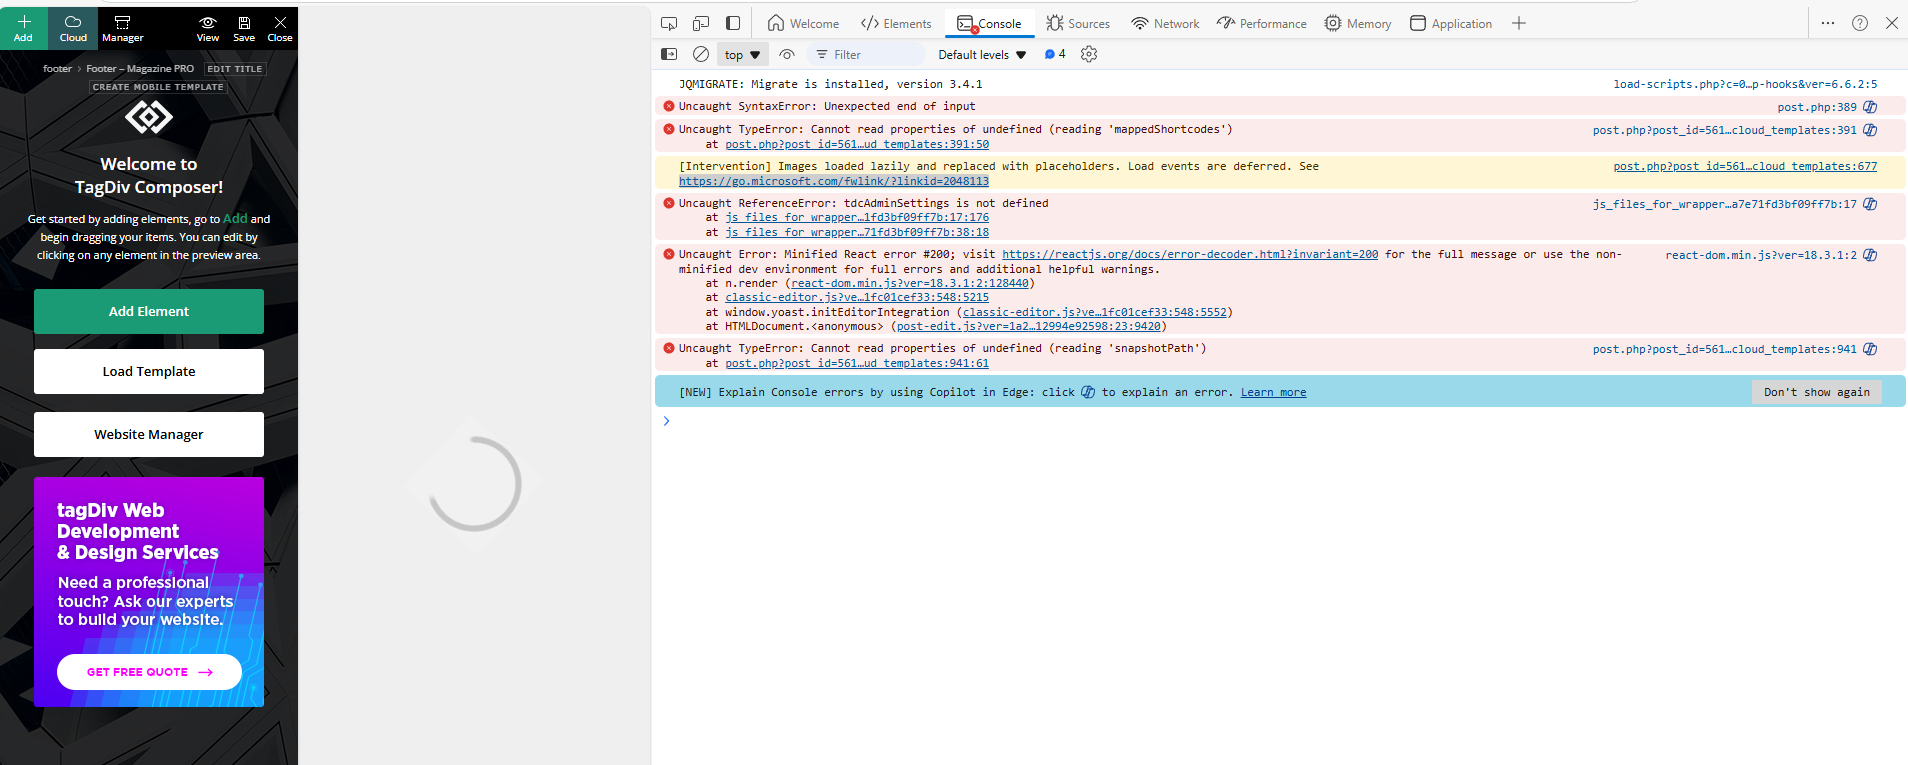
Task: Click the live expression eye icon
Action: point(787,54)
